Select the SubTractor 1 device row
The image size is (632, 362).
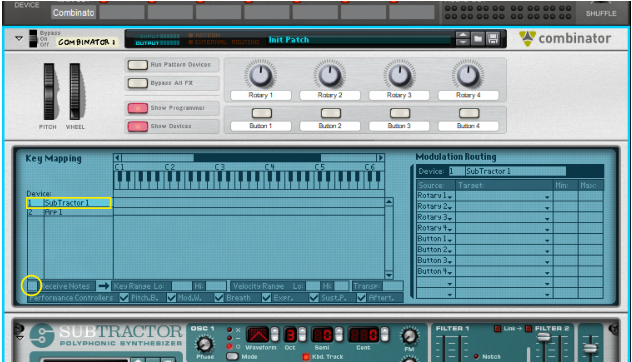69,203
